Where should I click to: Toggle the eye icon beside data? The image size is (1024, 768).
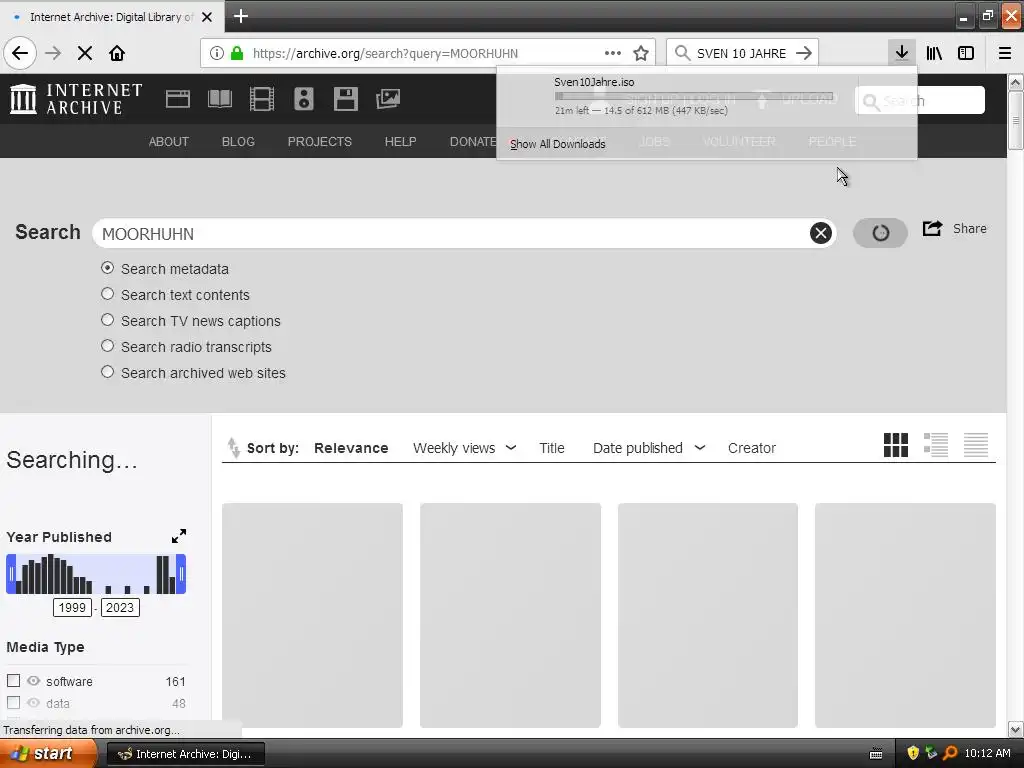pos(33,703)
